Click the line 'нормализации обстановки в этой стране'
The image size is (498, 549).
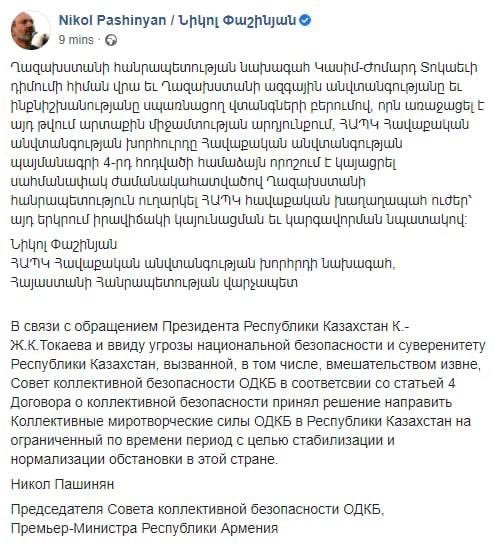(144, 459)
